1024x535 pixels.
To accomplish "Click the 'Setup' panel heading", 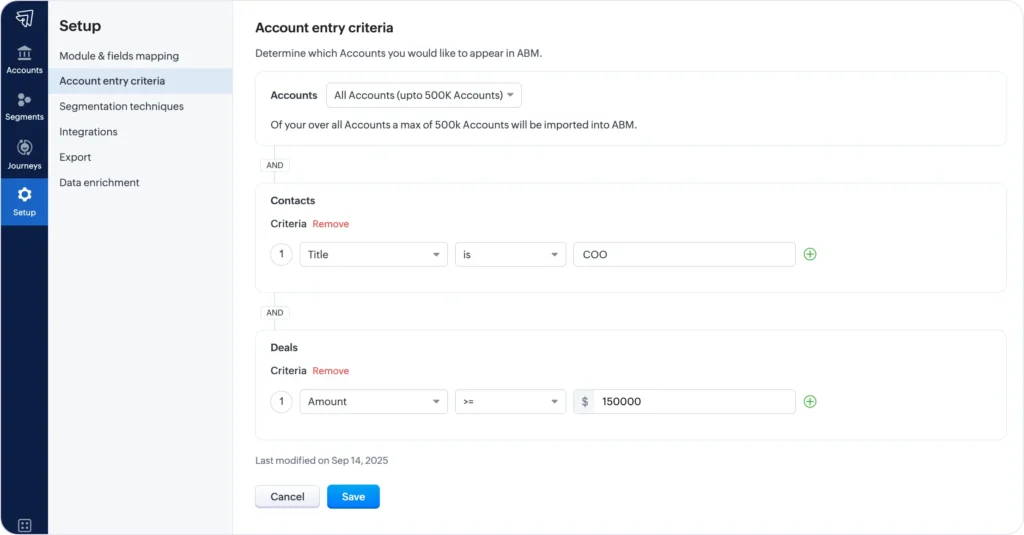I will click(x=80, y=25).
